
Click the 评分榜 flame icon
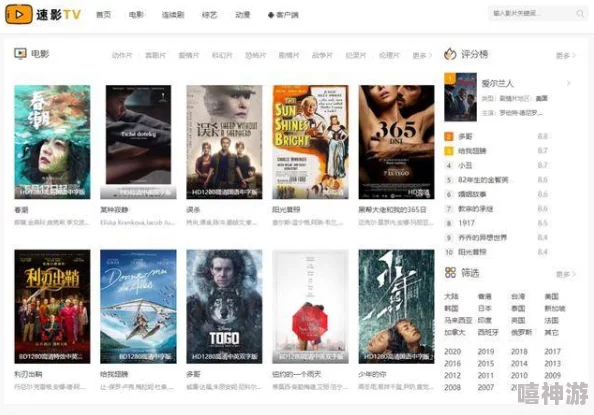(450, 54)
